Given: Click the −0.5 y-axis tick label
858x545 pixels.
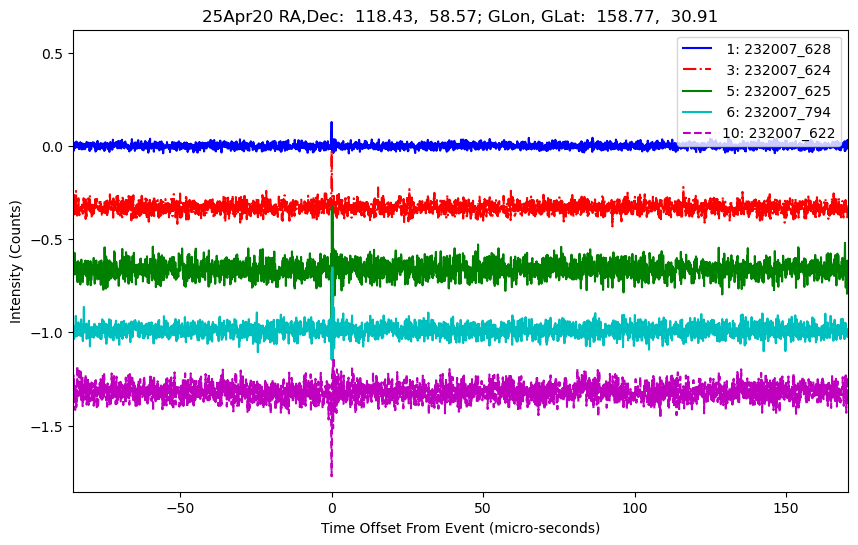Looking at the screenshot, I should click(x=48, y=240).
